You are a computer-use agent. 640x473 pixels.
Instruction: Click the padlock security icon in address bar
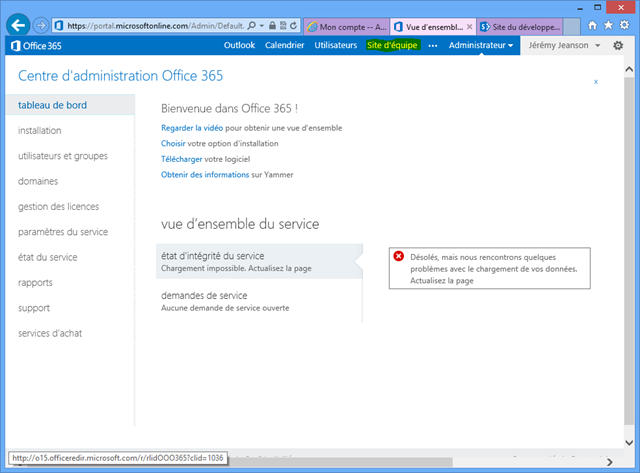click(x=272, y=26)
